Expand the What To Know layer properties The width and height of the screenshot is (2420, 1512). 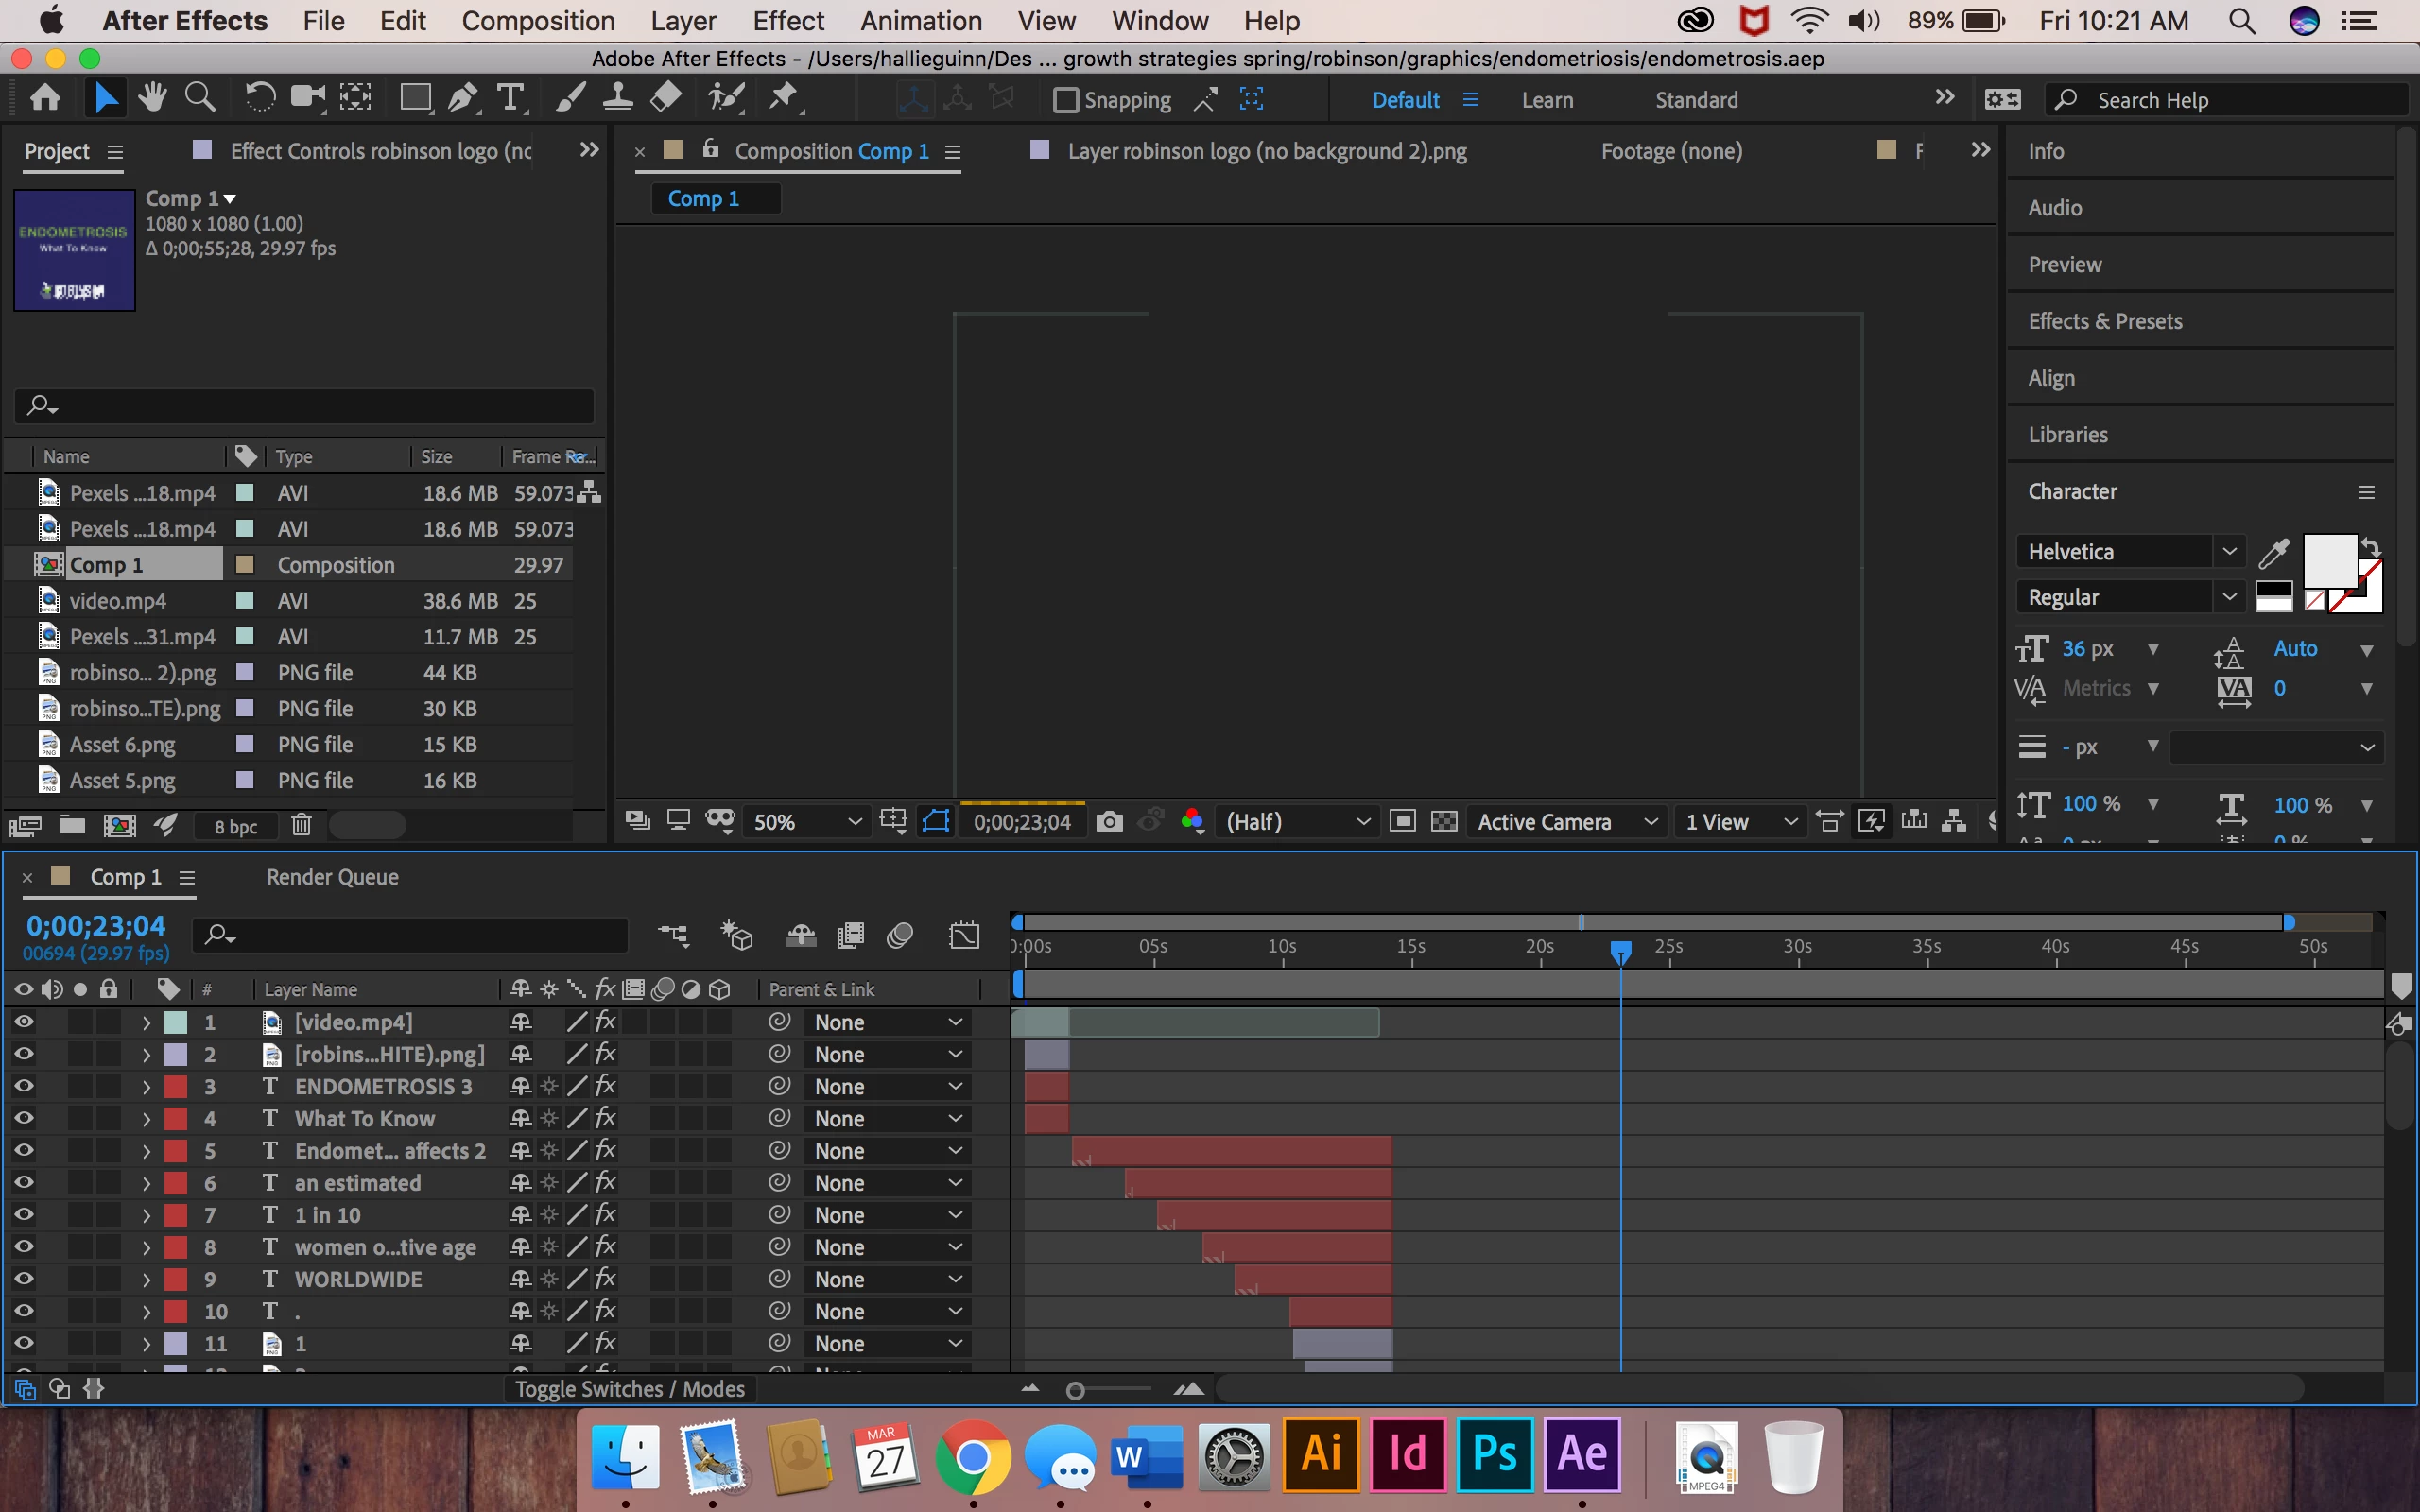click(x=146, y=1119)
